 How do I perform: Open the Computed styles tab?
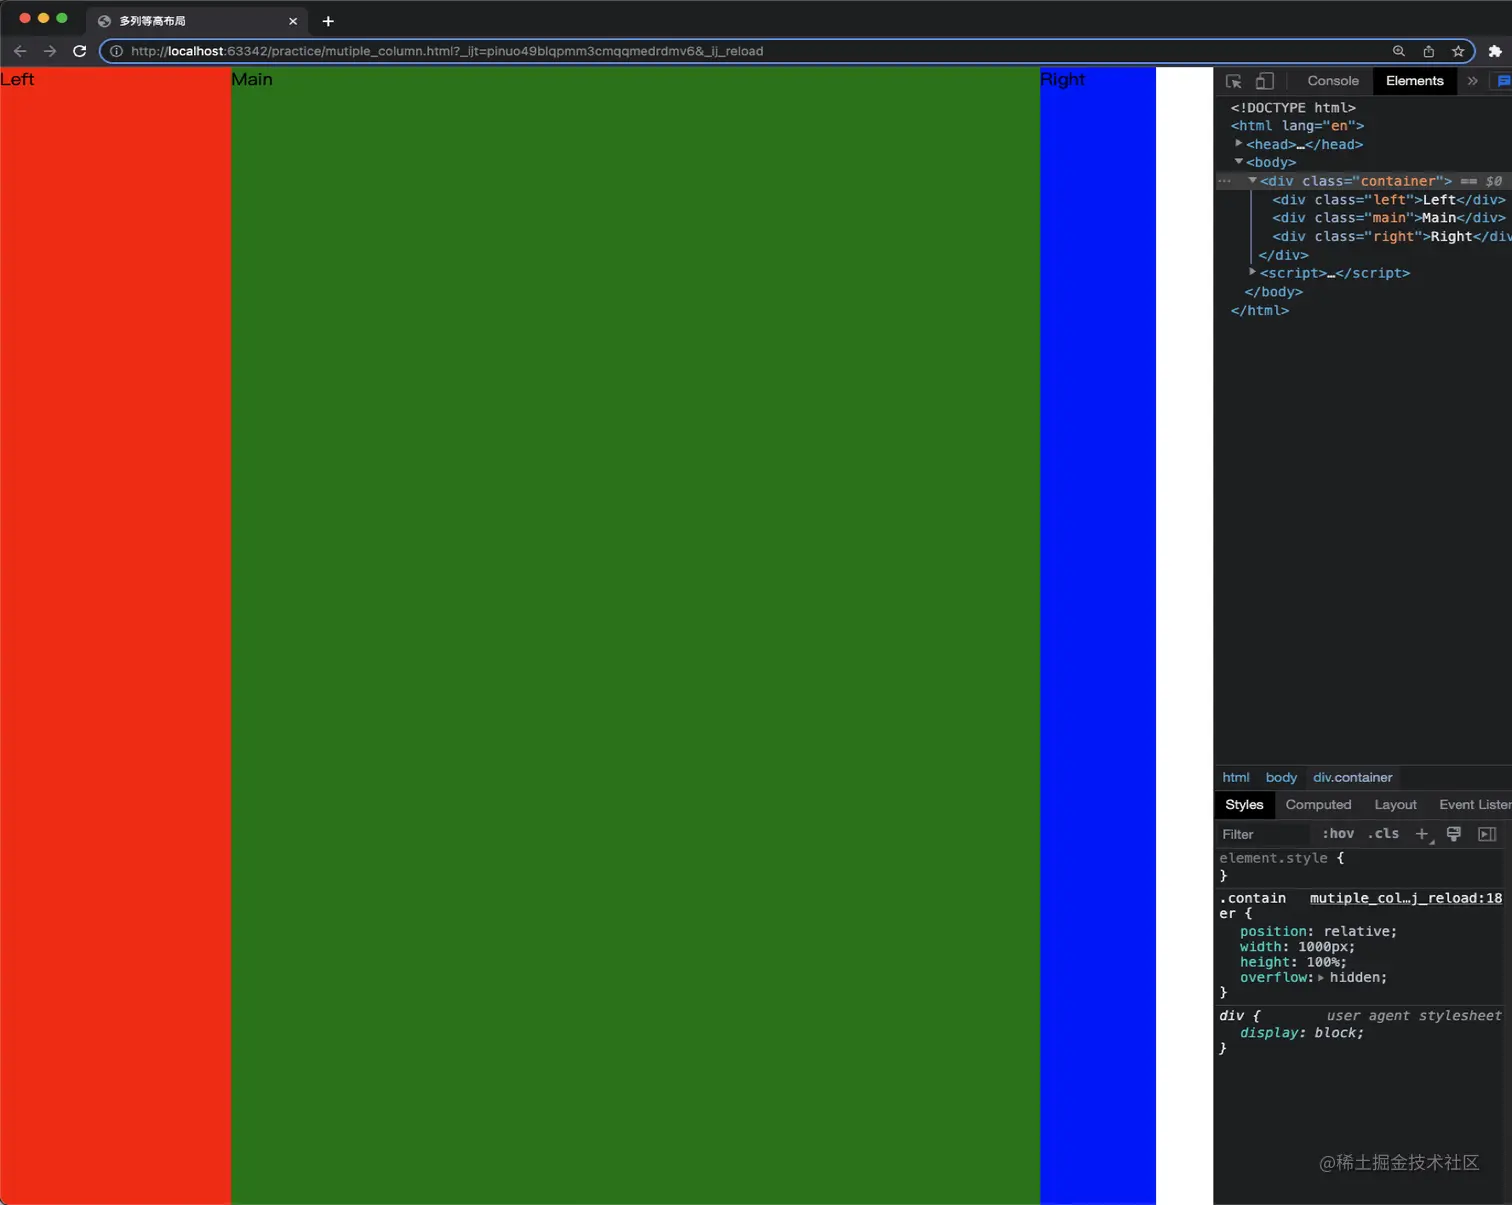tap(1318, 805)
